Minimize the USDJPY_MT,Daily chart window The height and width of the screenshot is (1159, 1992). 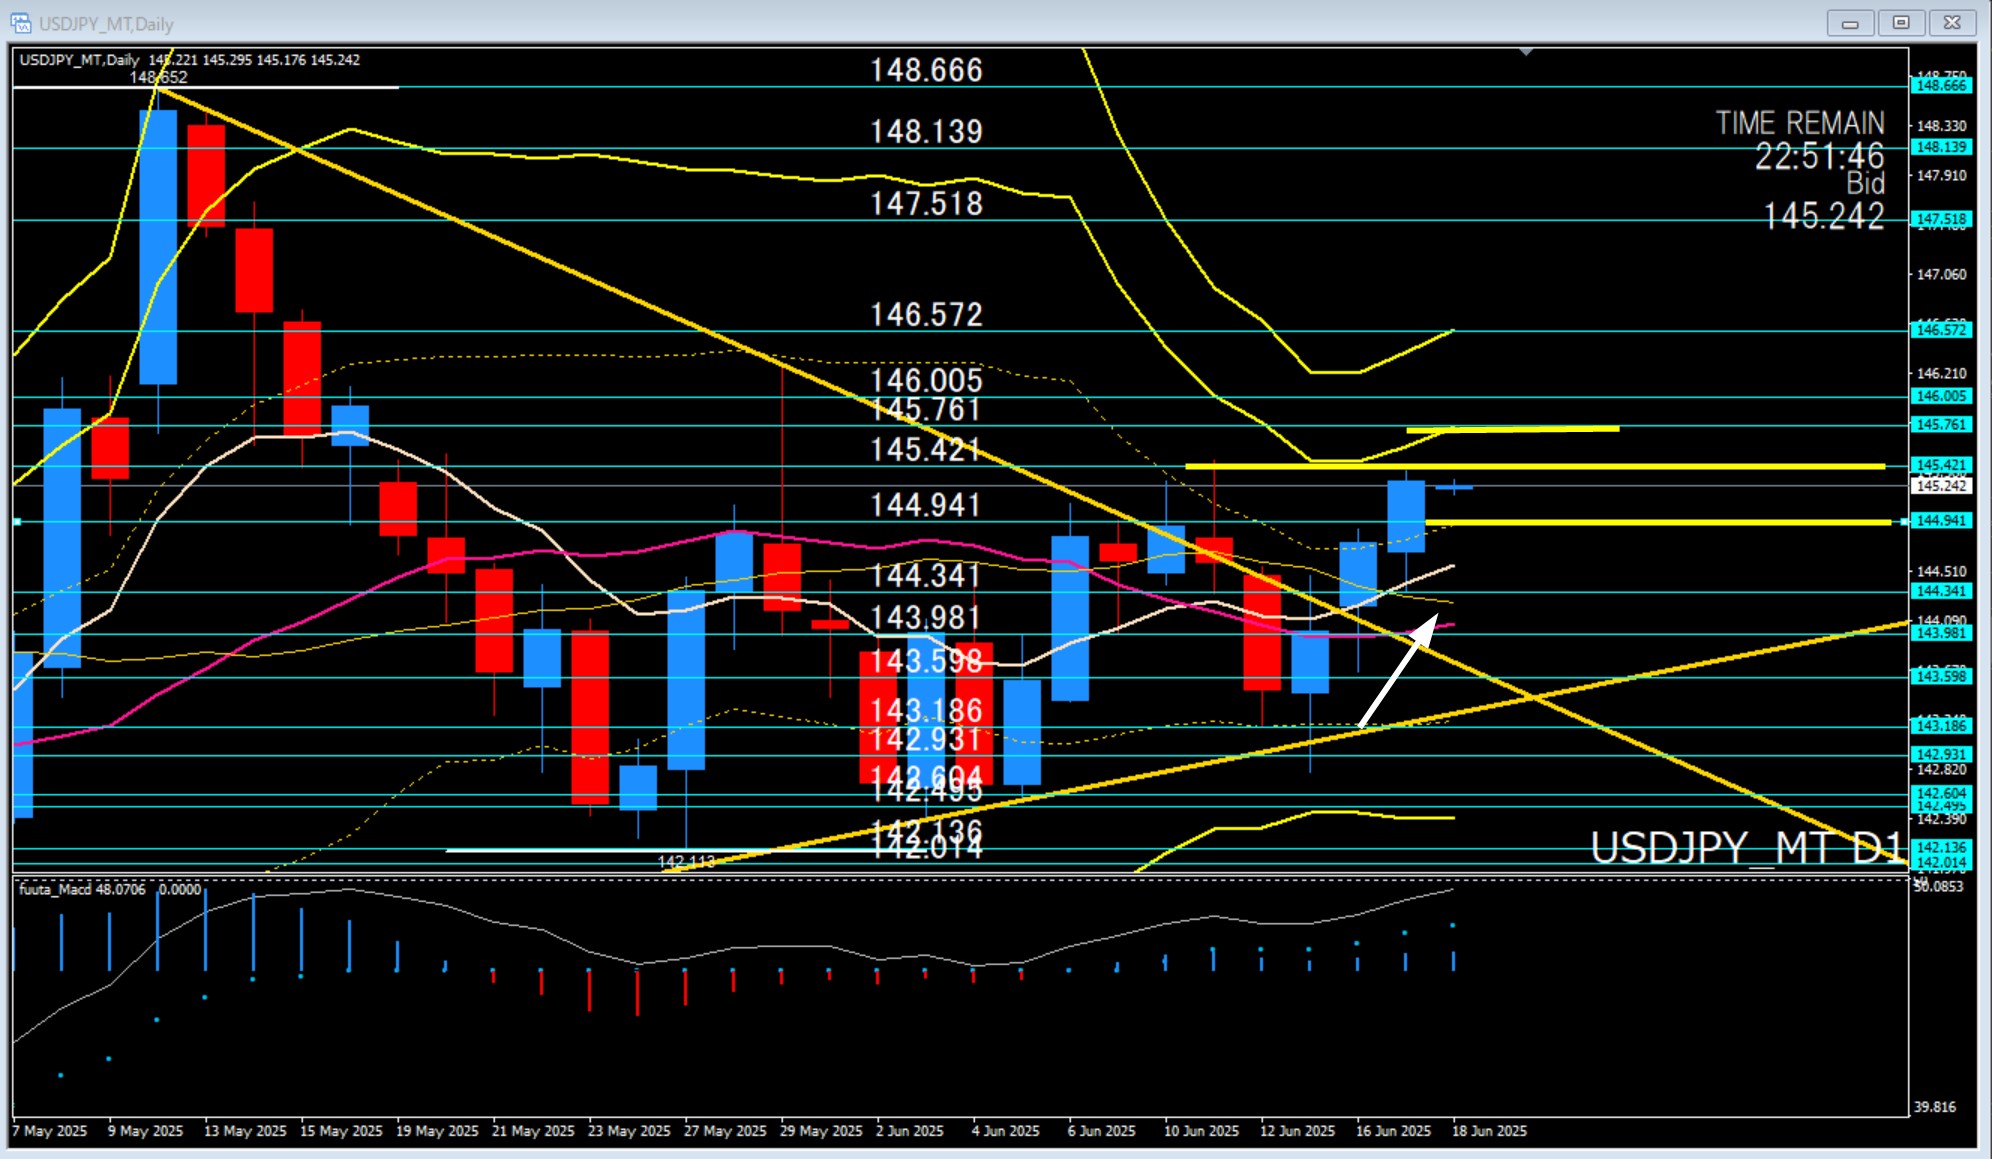click(1850, 23)
